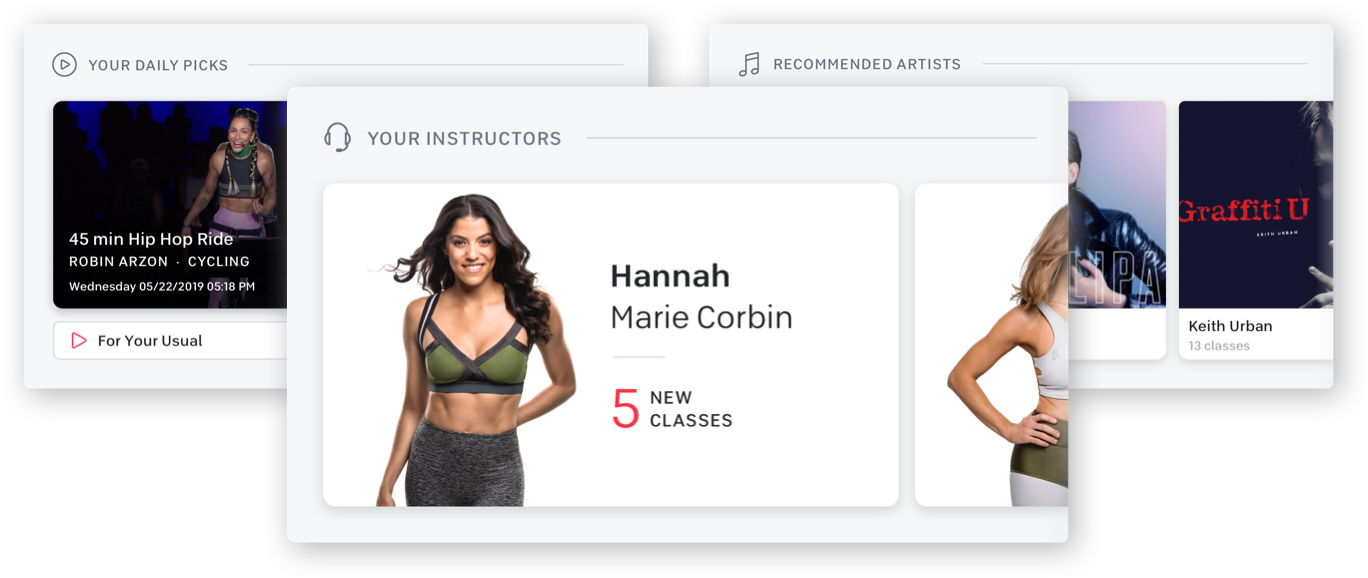
Task: Click the 13 classes label under Keith Urban
Action: point(1219,346)
